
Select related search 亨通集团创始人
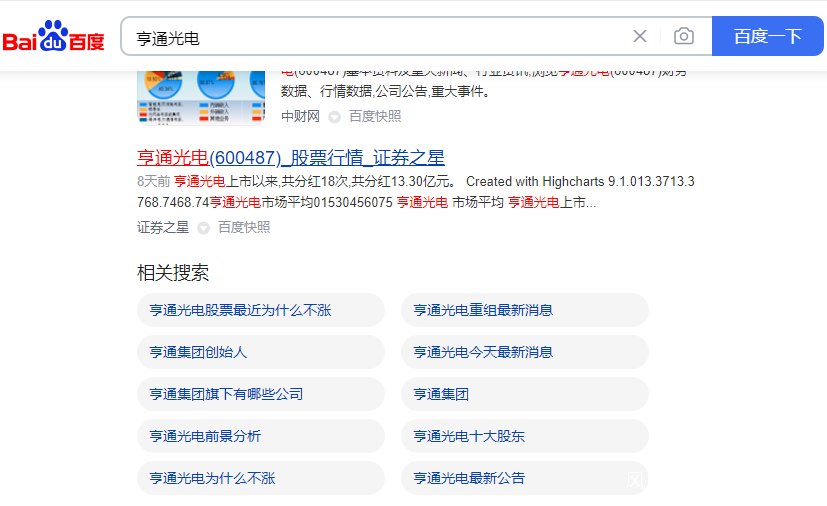click(261, 352)
